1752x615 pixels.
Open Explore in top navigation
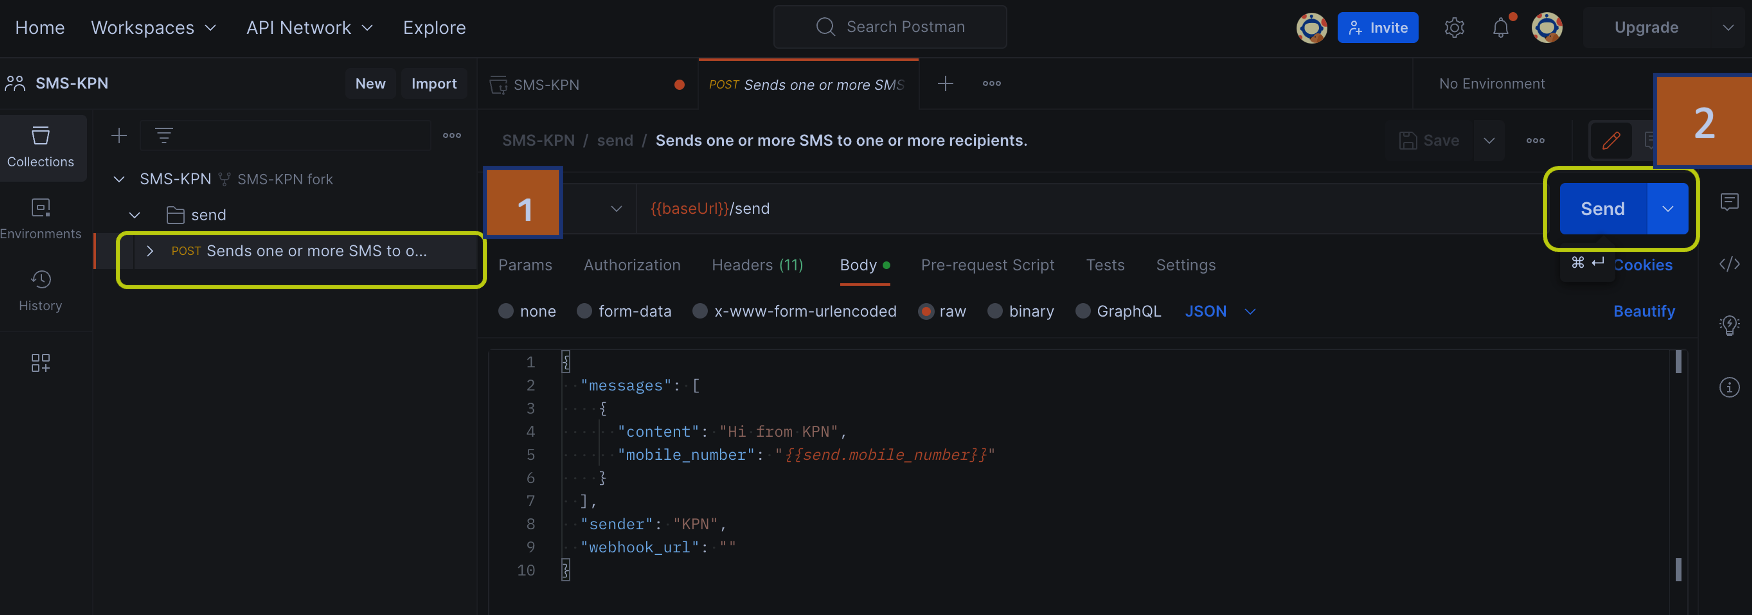[434, 28]
